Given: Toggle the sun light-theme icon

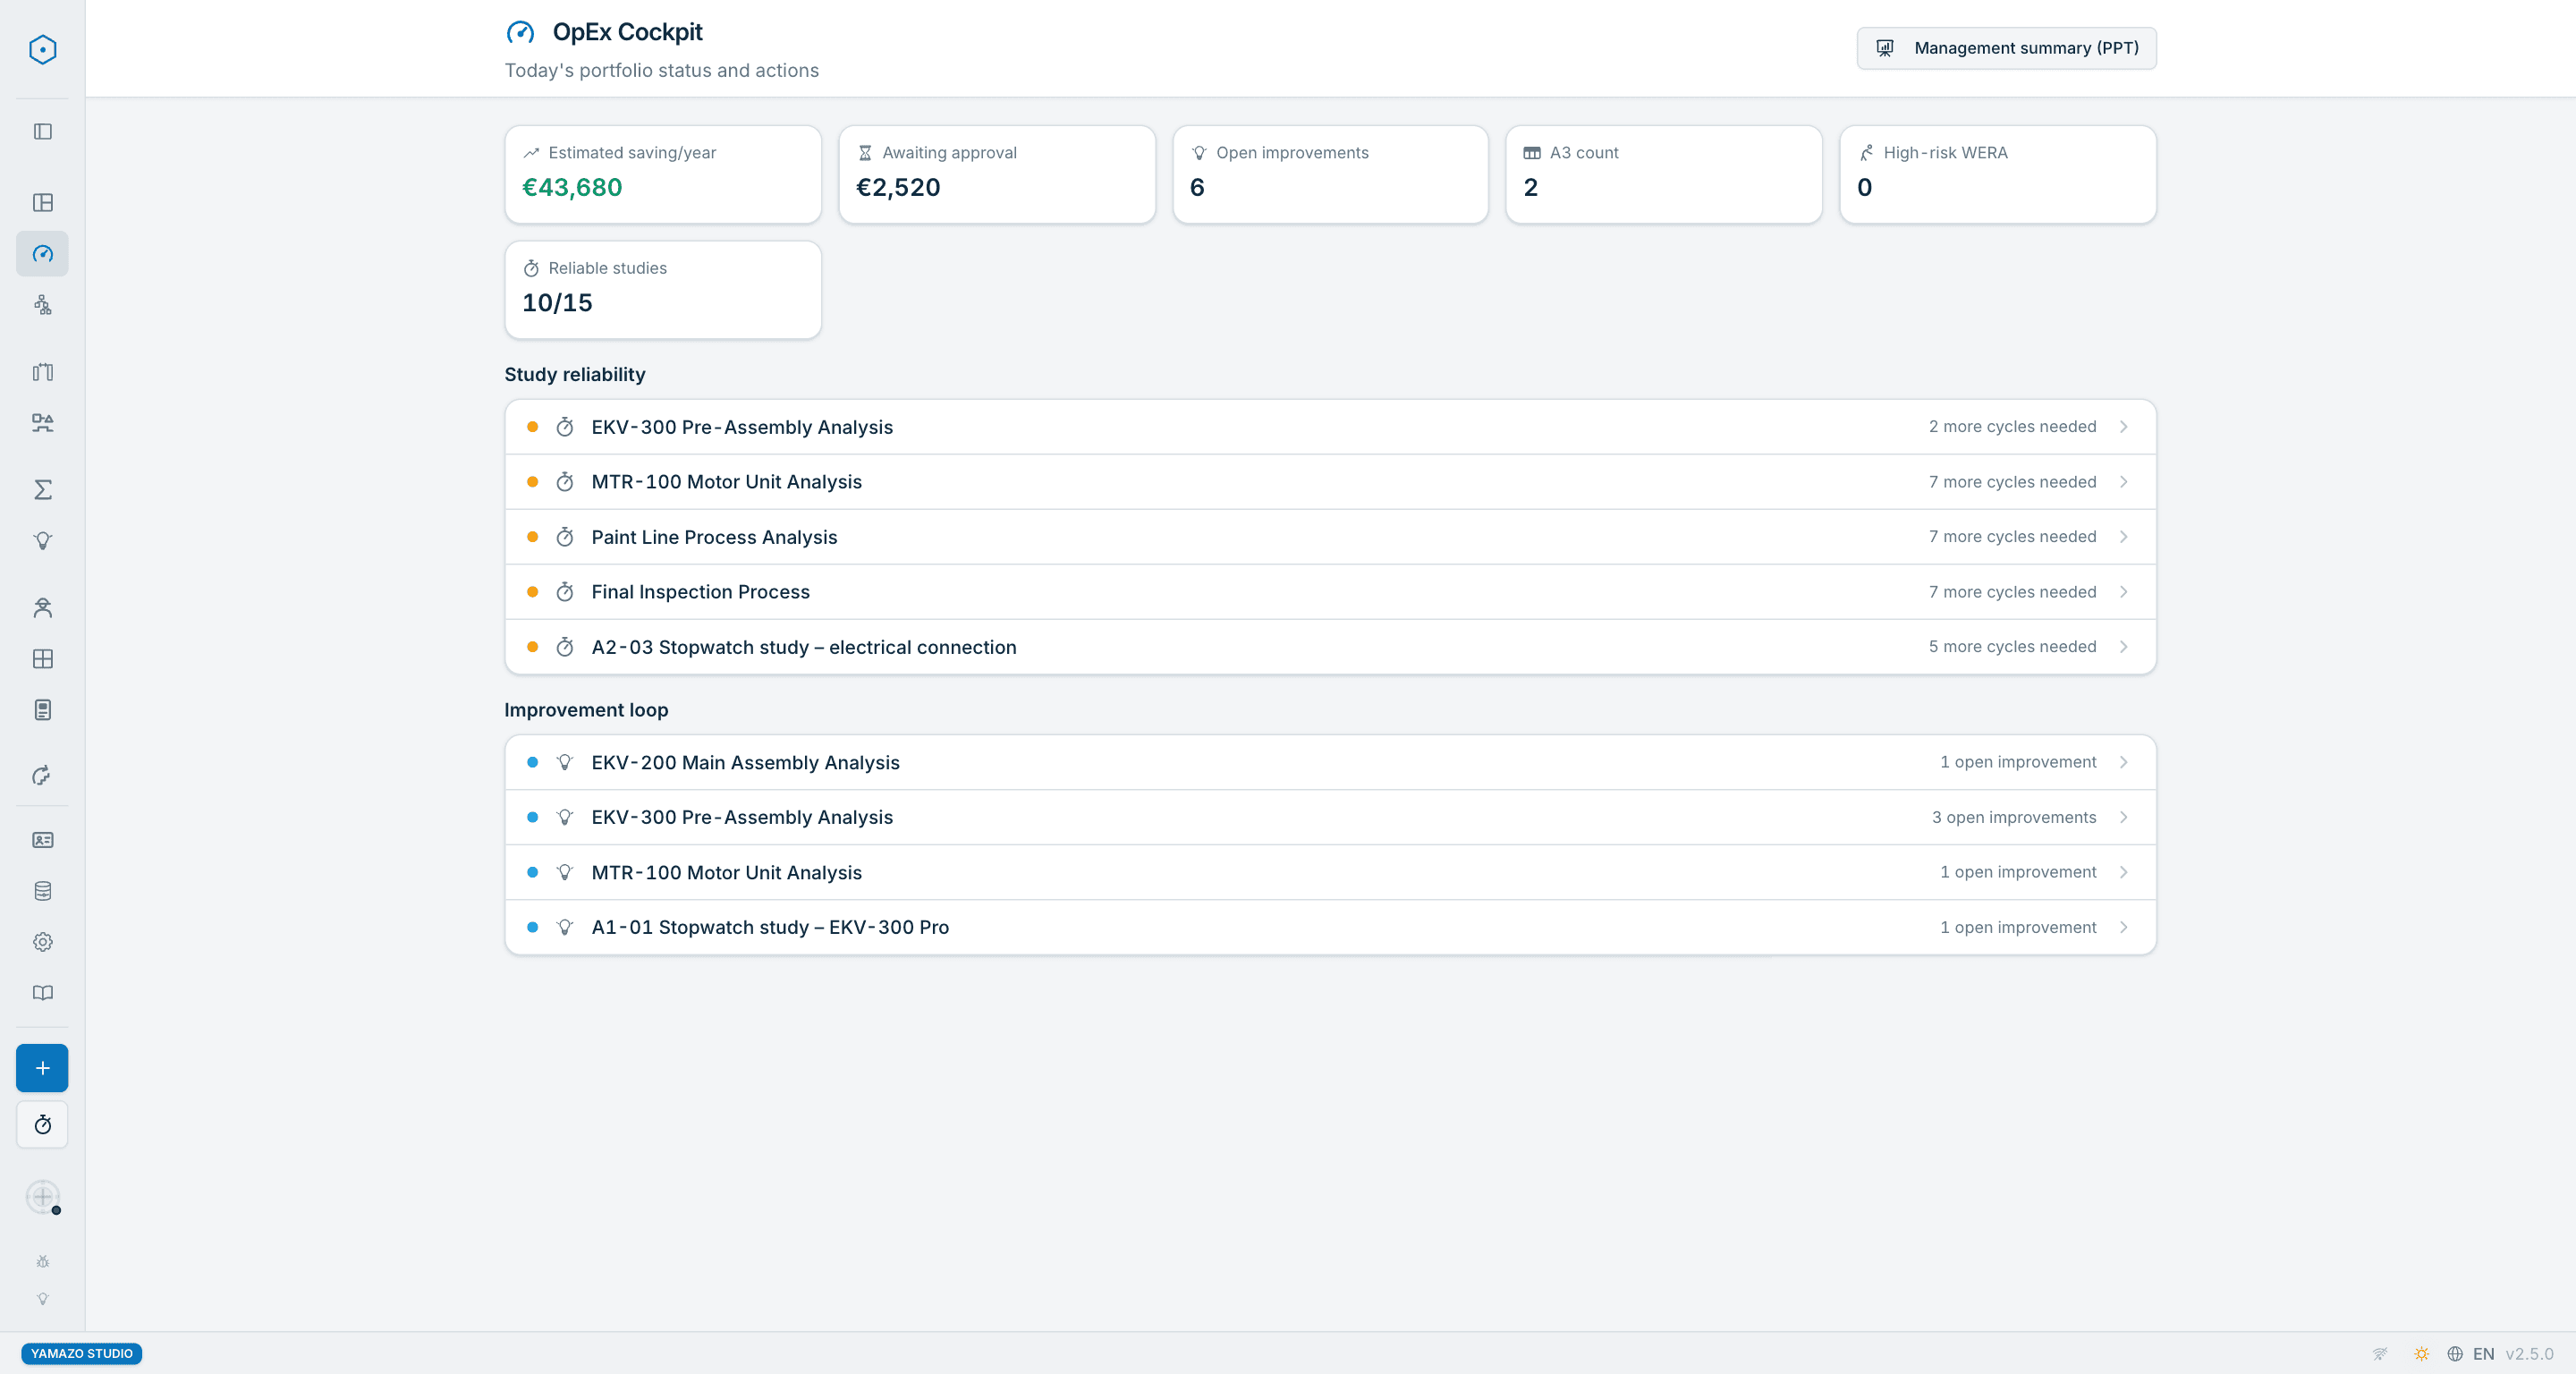Looking at the screenshot, I should pyautogui.click(x=2421, y=1354).
